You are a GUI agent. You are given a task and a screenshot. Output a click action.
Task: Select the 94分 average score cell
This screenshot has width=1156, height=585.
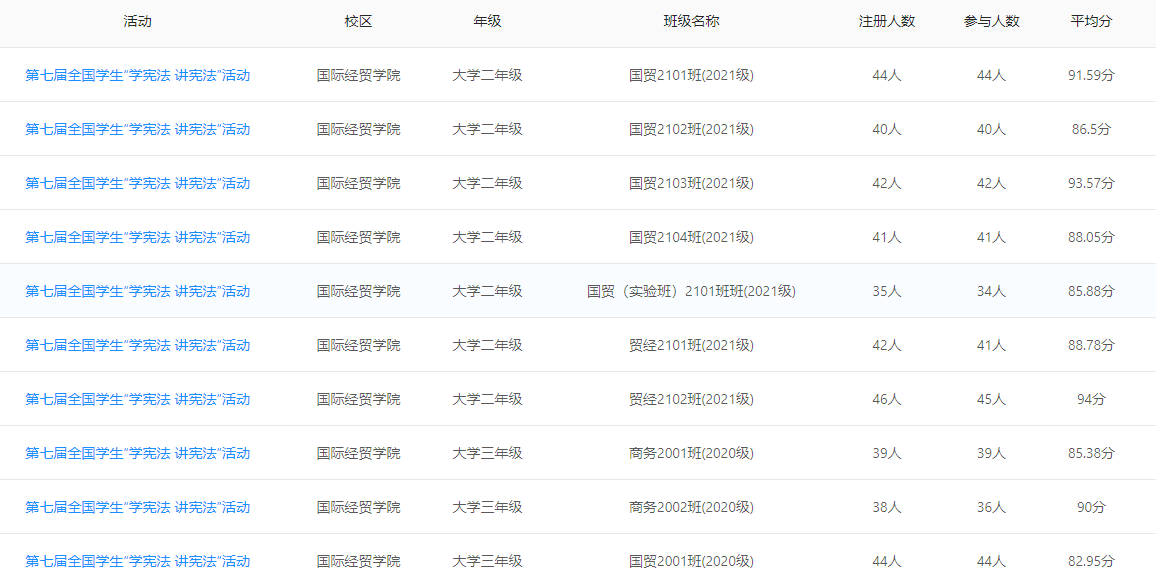pyautogui.click(x=1092, y=399)
